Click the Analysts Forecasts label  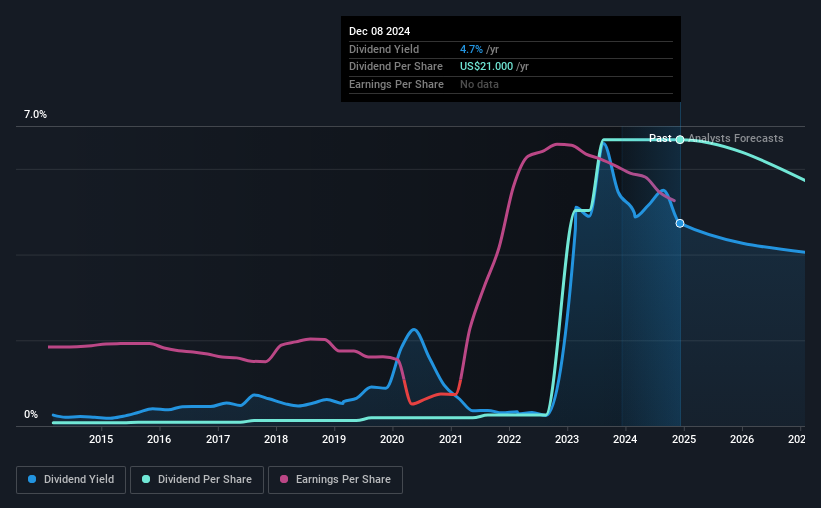[x=736, y=138]
